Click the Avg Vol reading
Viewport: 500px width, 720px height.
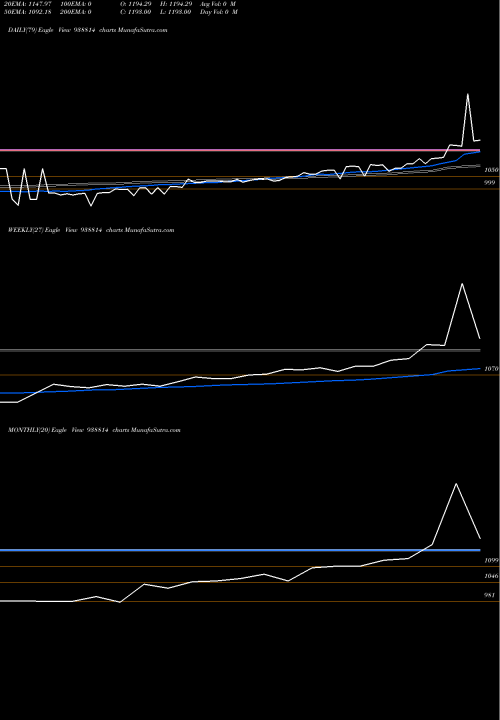[x=218, y=4]
